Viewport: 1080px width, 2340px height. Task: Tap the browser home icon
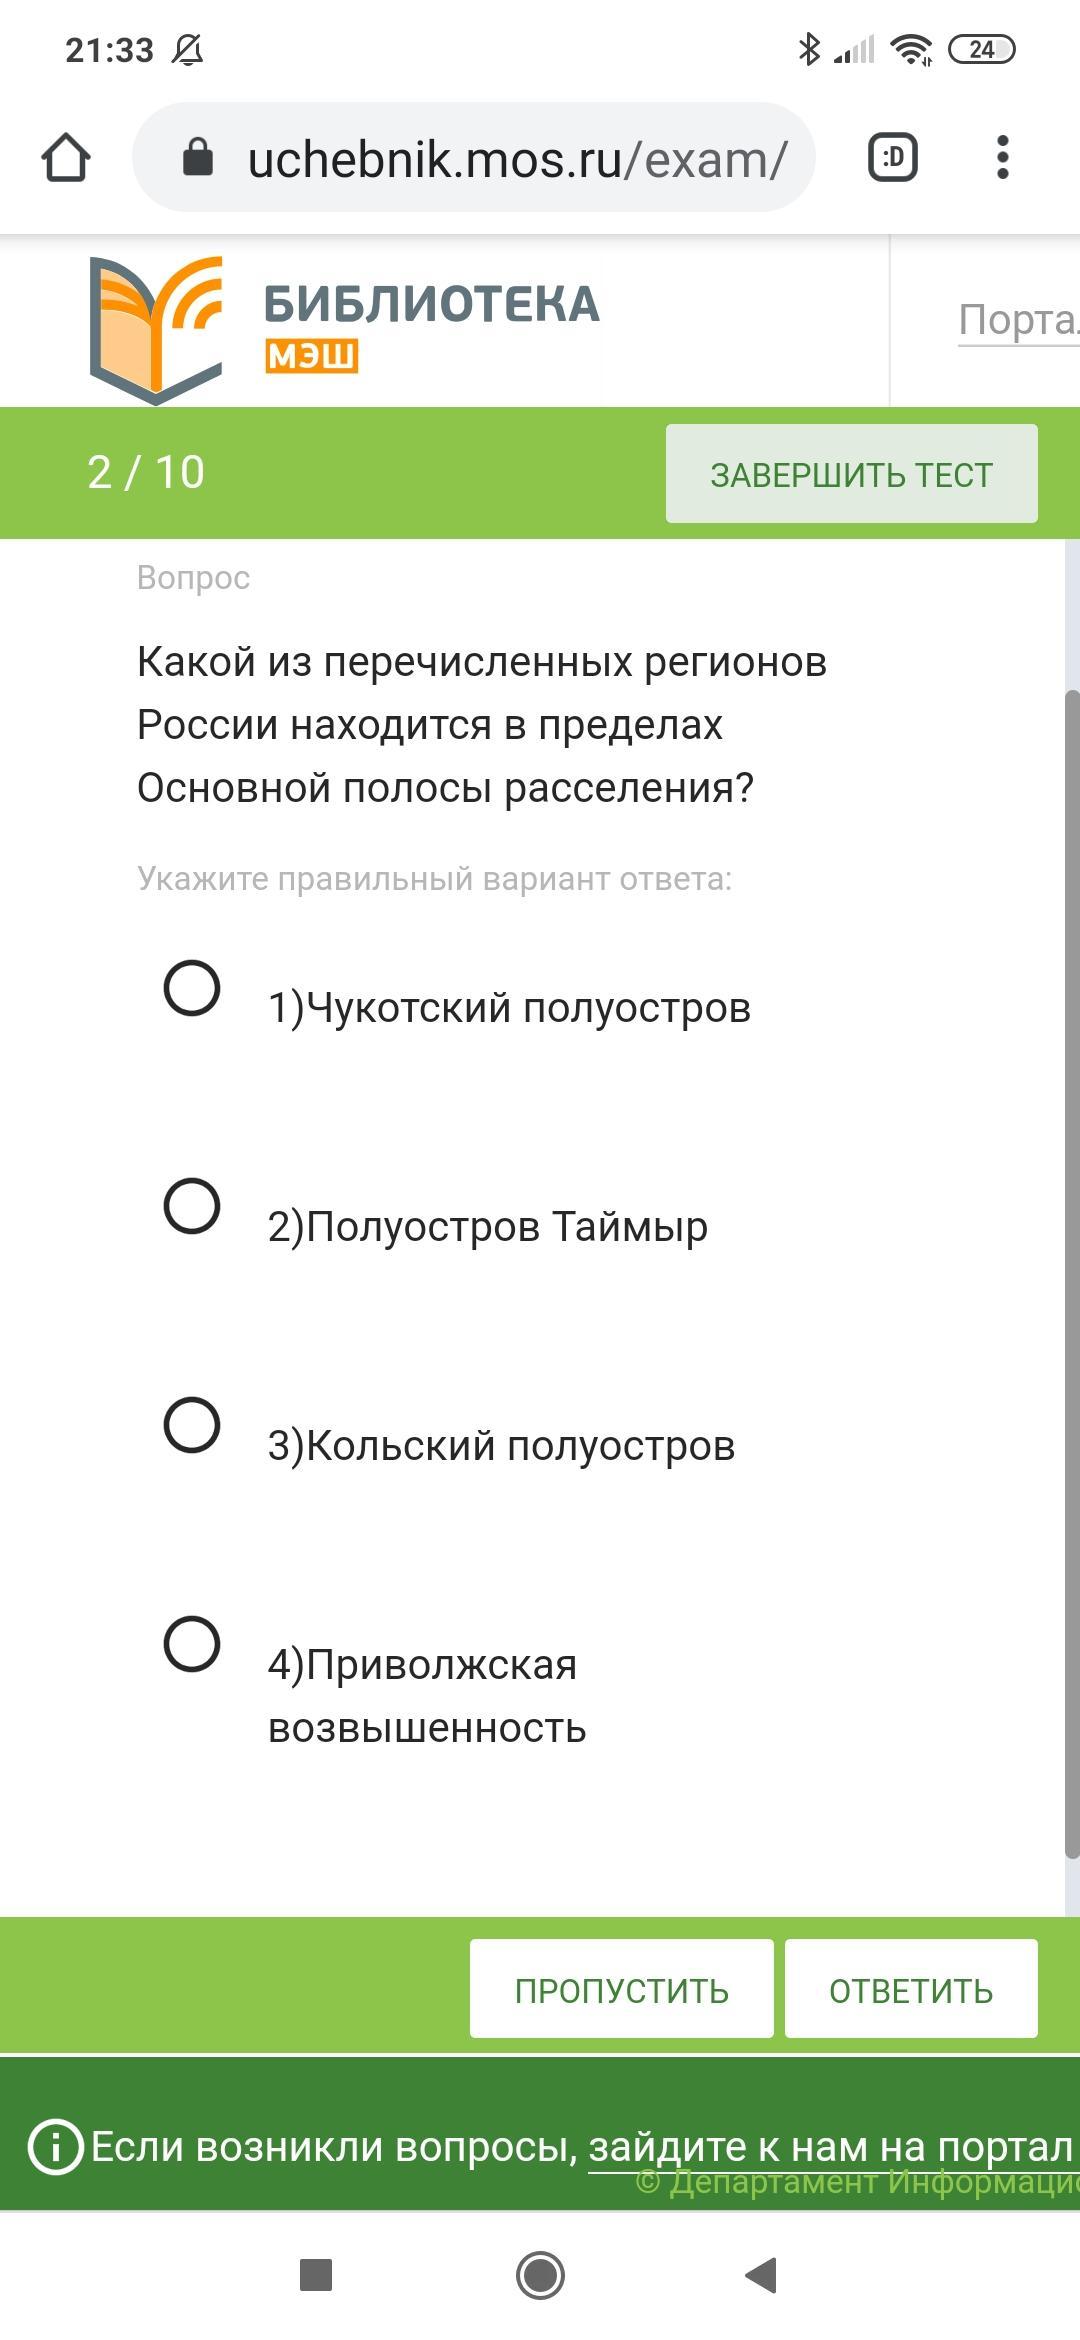click(x=66, y=158)
